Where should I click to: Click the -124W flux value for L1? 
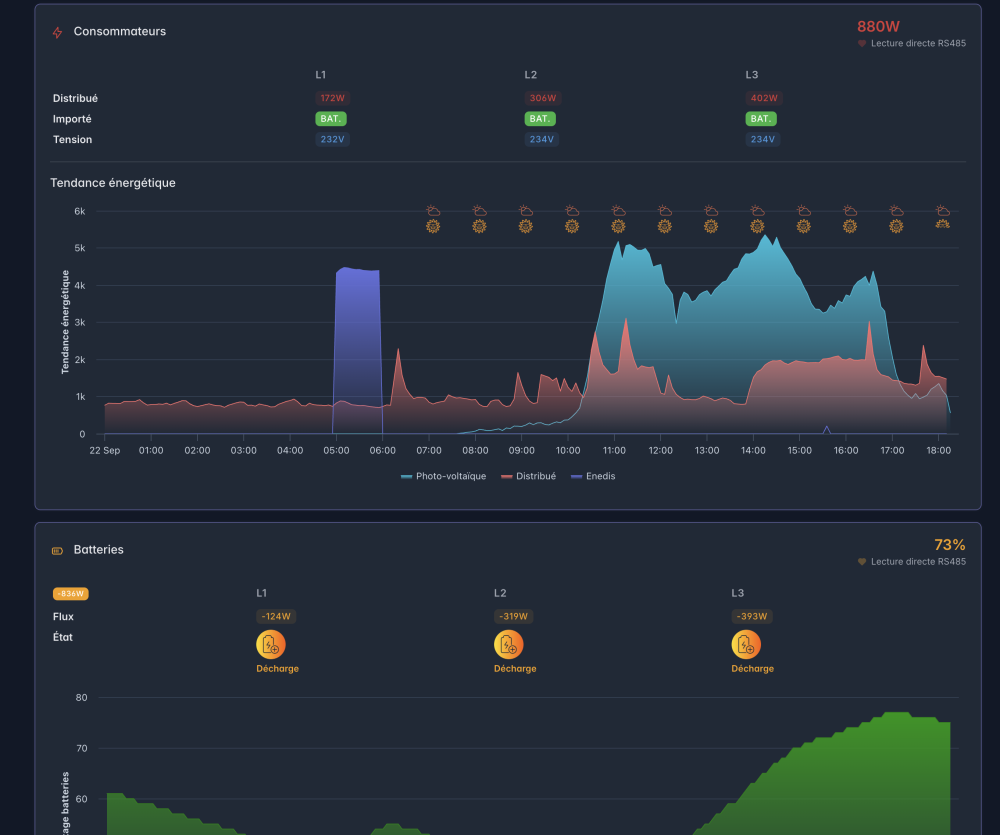tap(276, 617)
